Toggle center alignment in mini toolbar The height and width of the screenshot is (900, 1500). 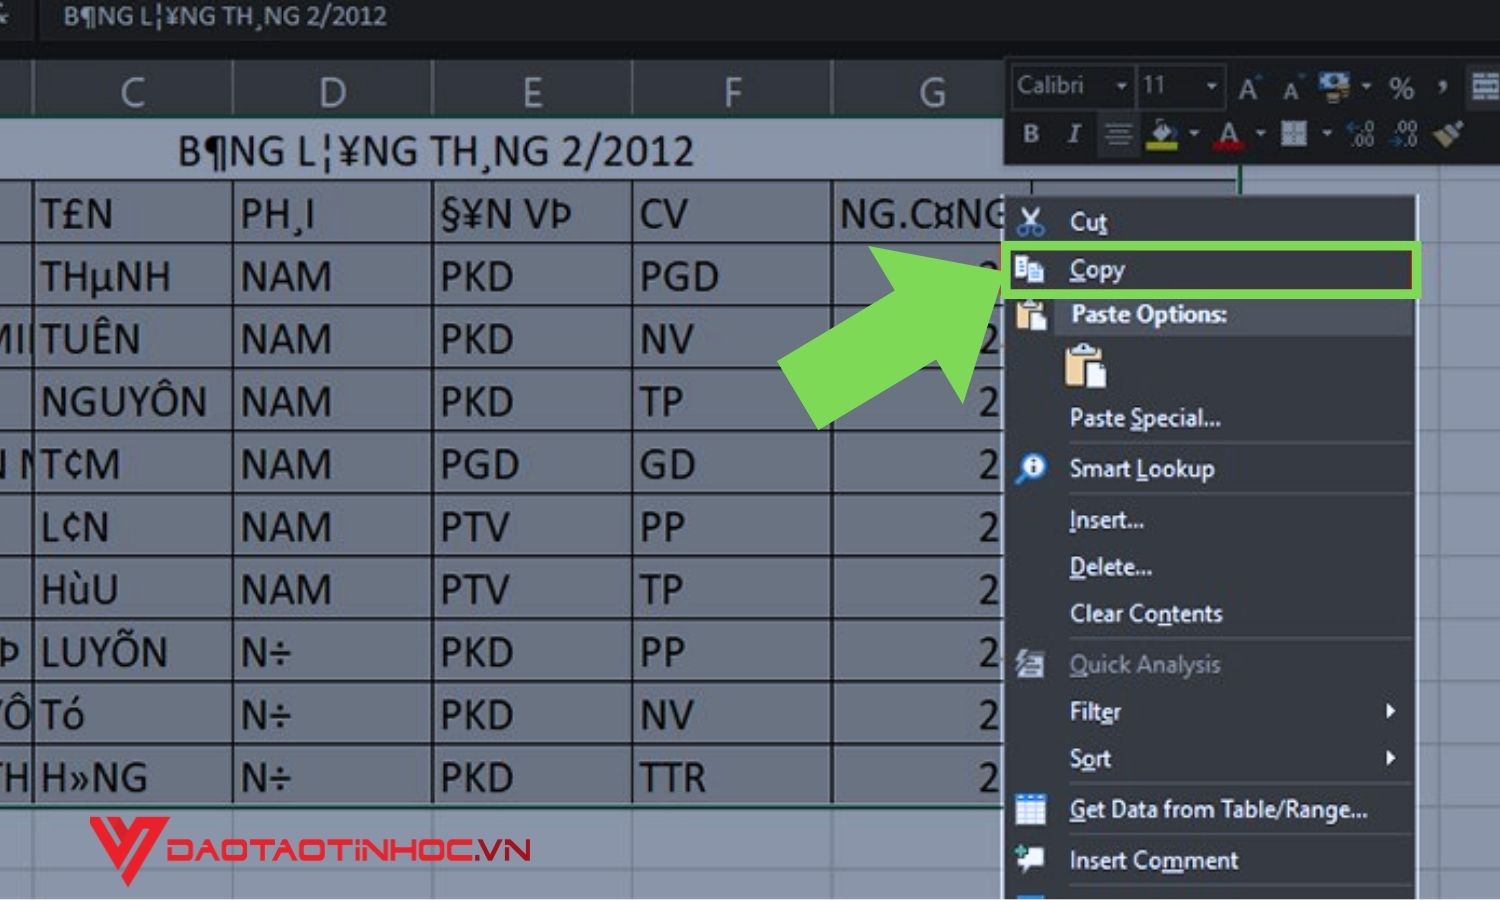coord(1117,134)
